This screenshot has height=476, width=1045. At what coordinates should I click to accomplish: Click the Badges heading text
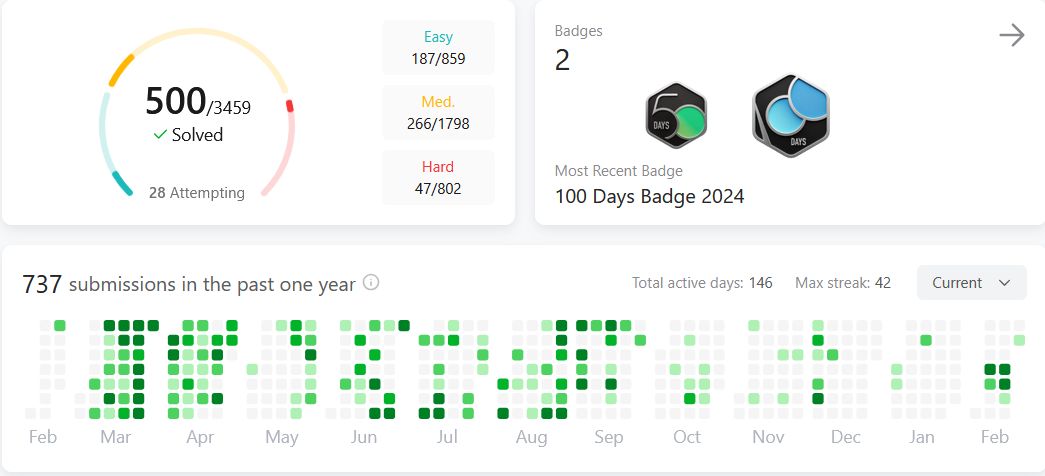pos(578,31)
